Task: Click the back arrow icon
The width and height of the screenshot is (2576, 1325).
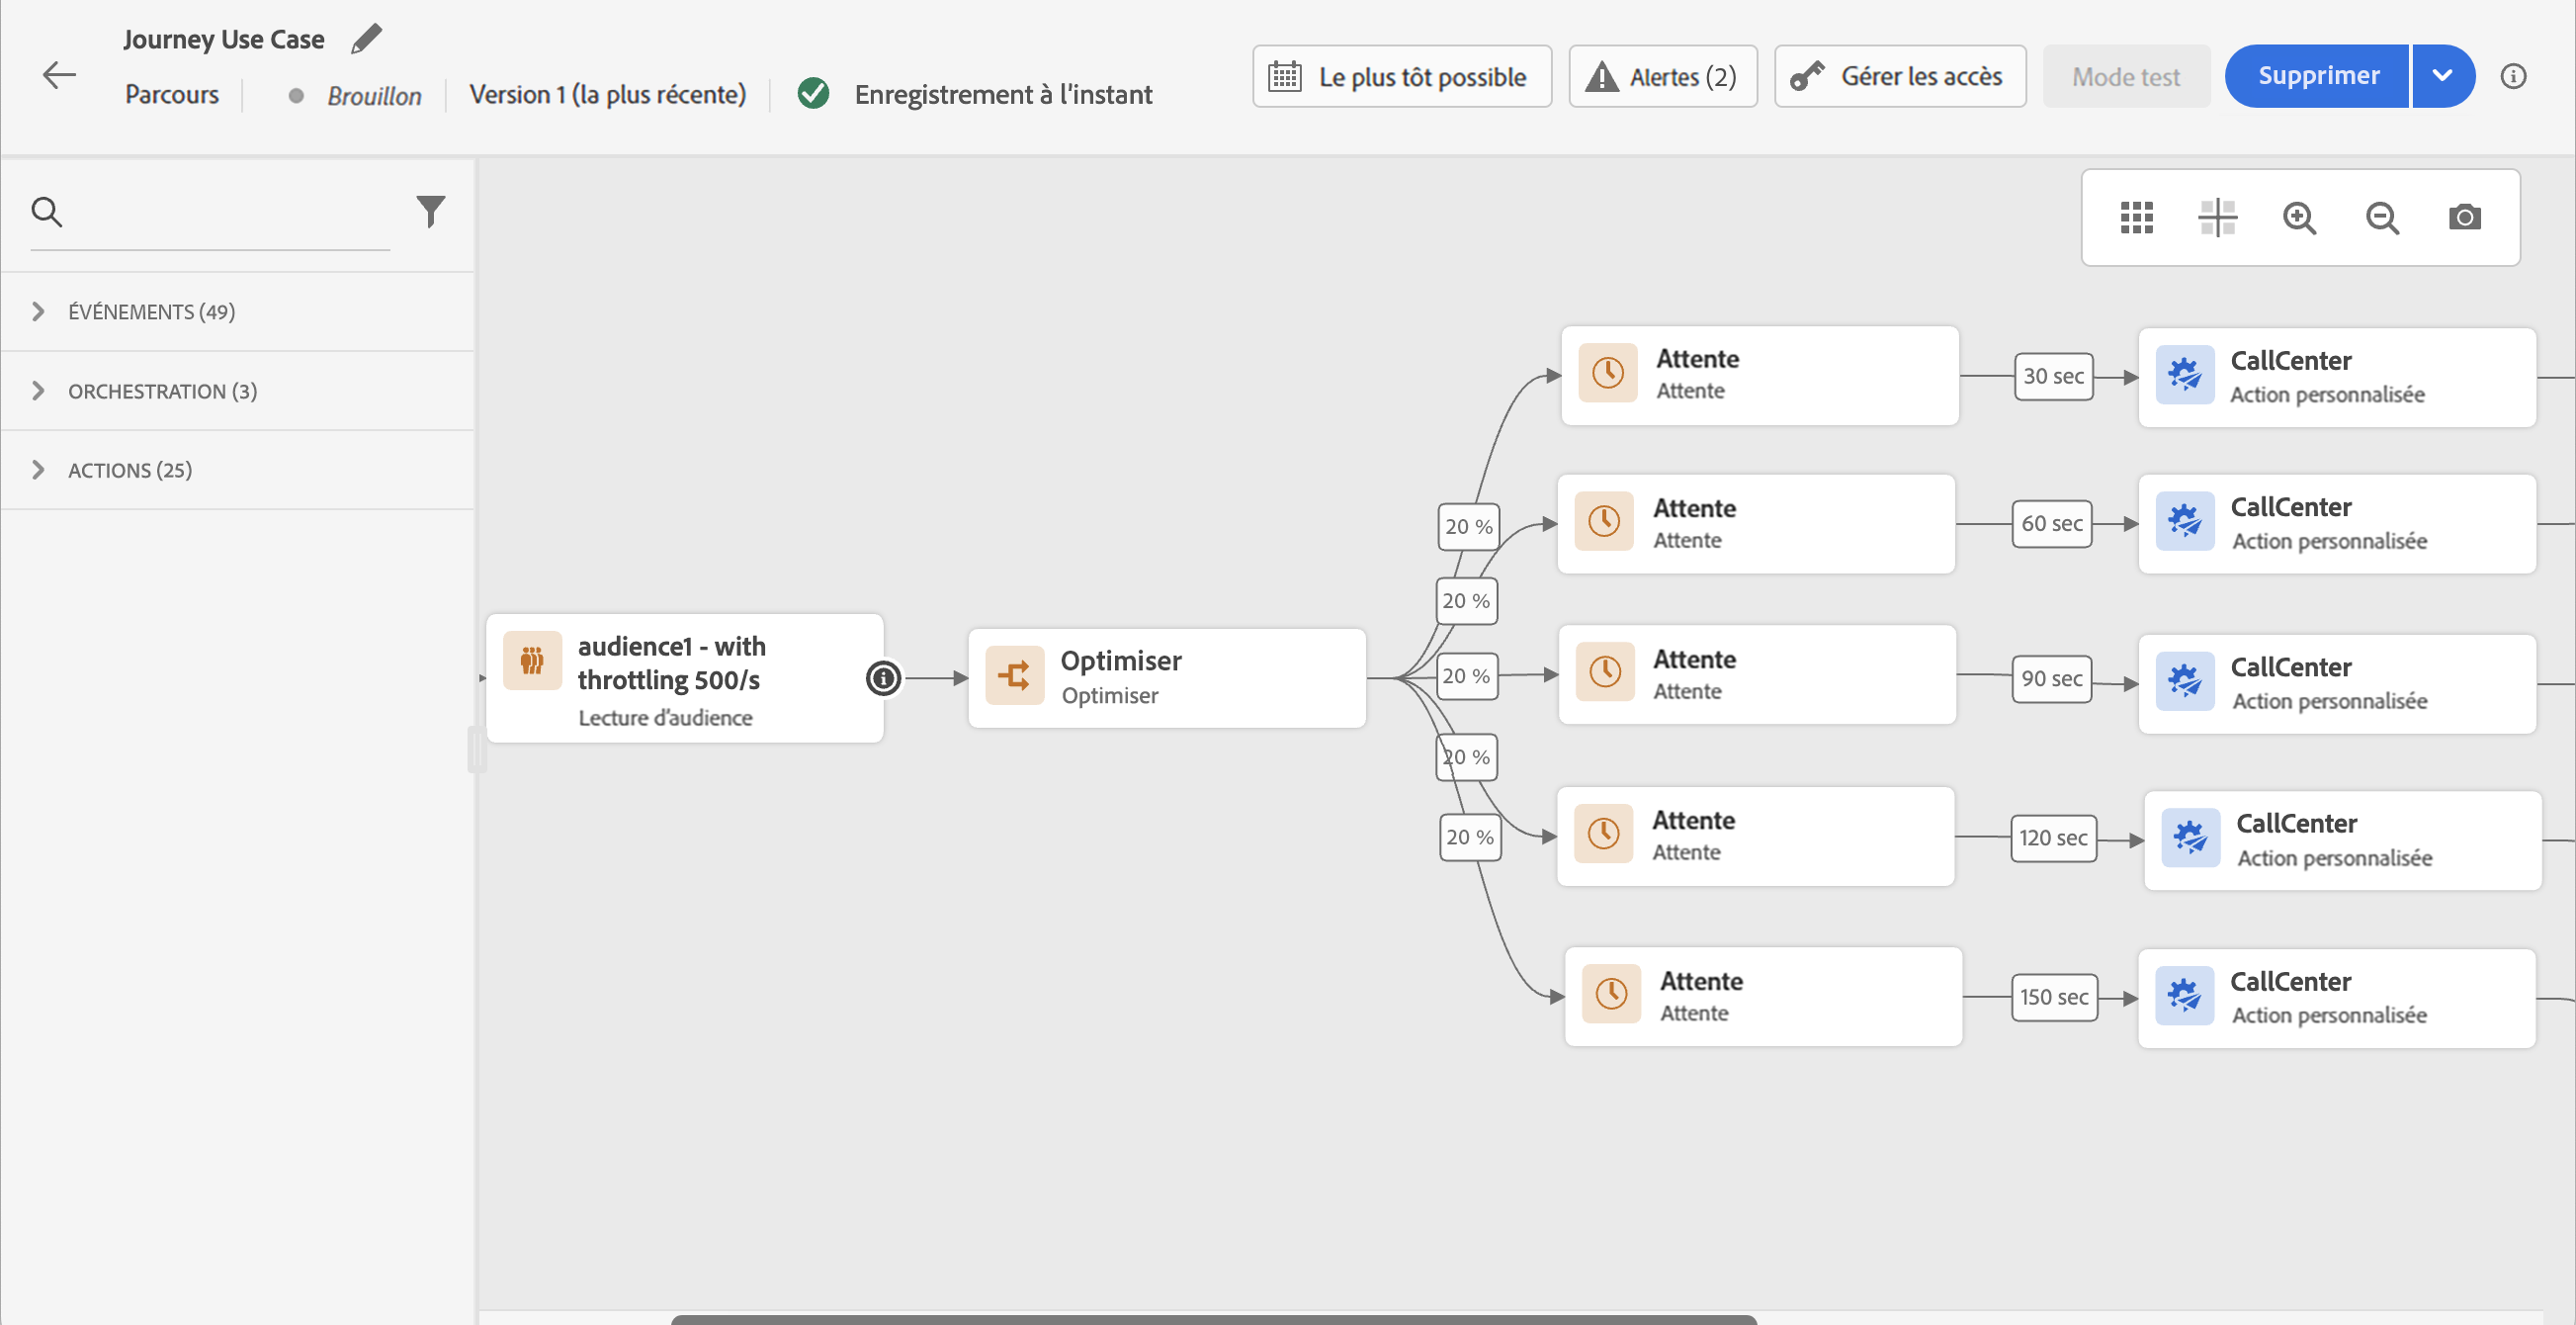Action: [x=59, y=75]
